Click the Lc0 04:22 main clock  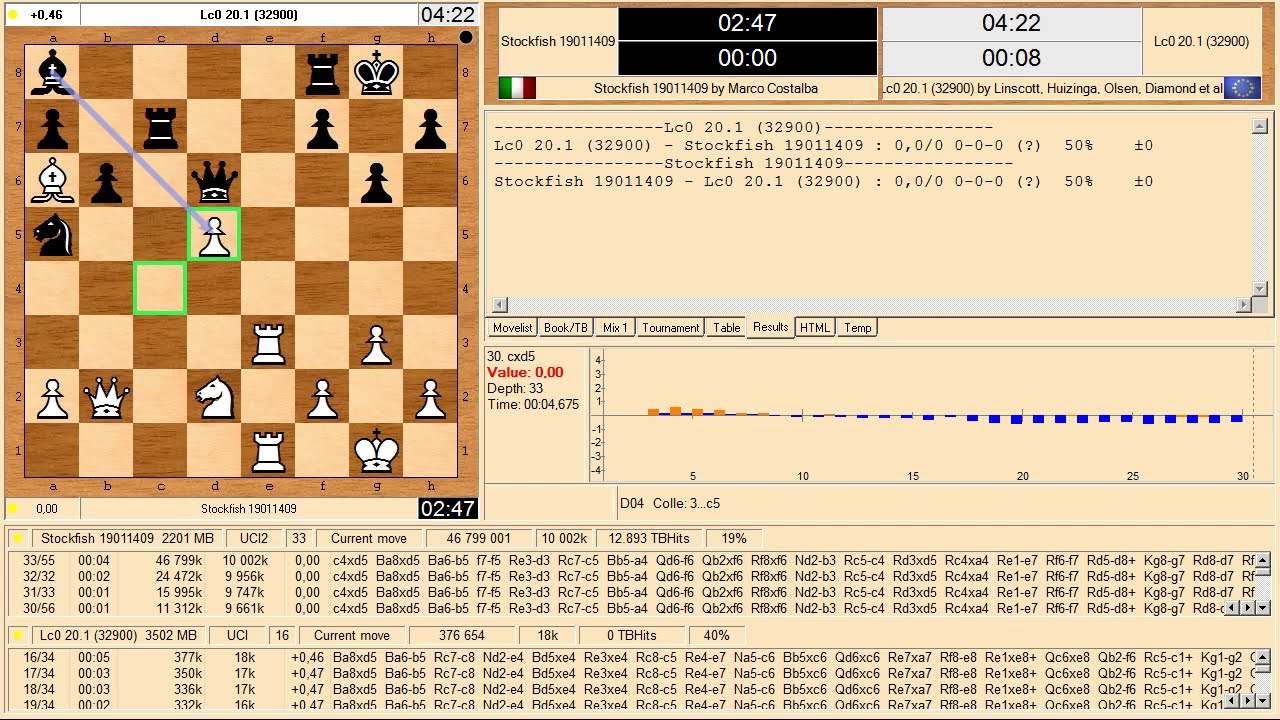[x=1011, y=23]
